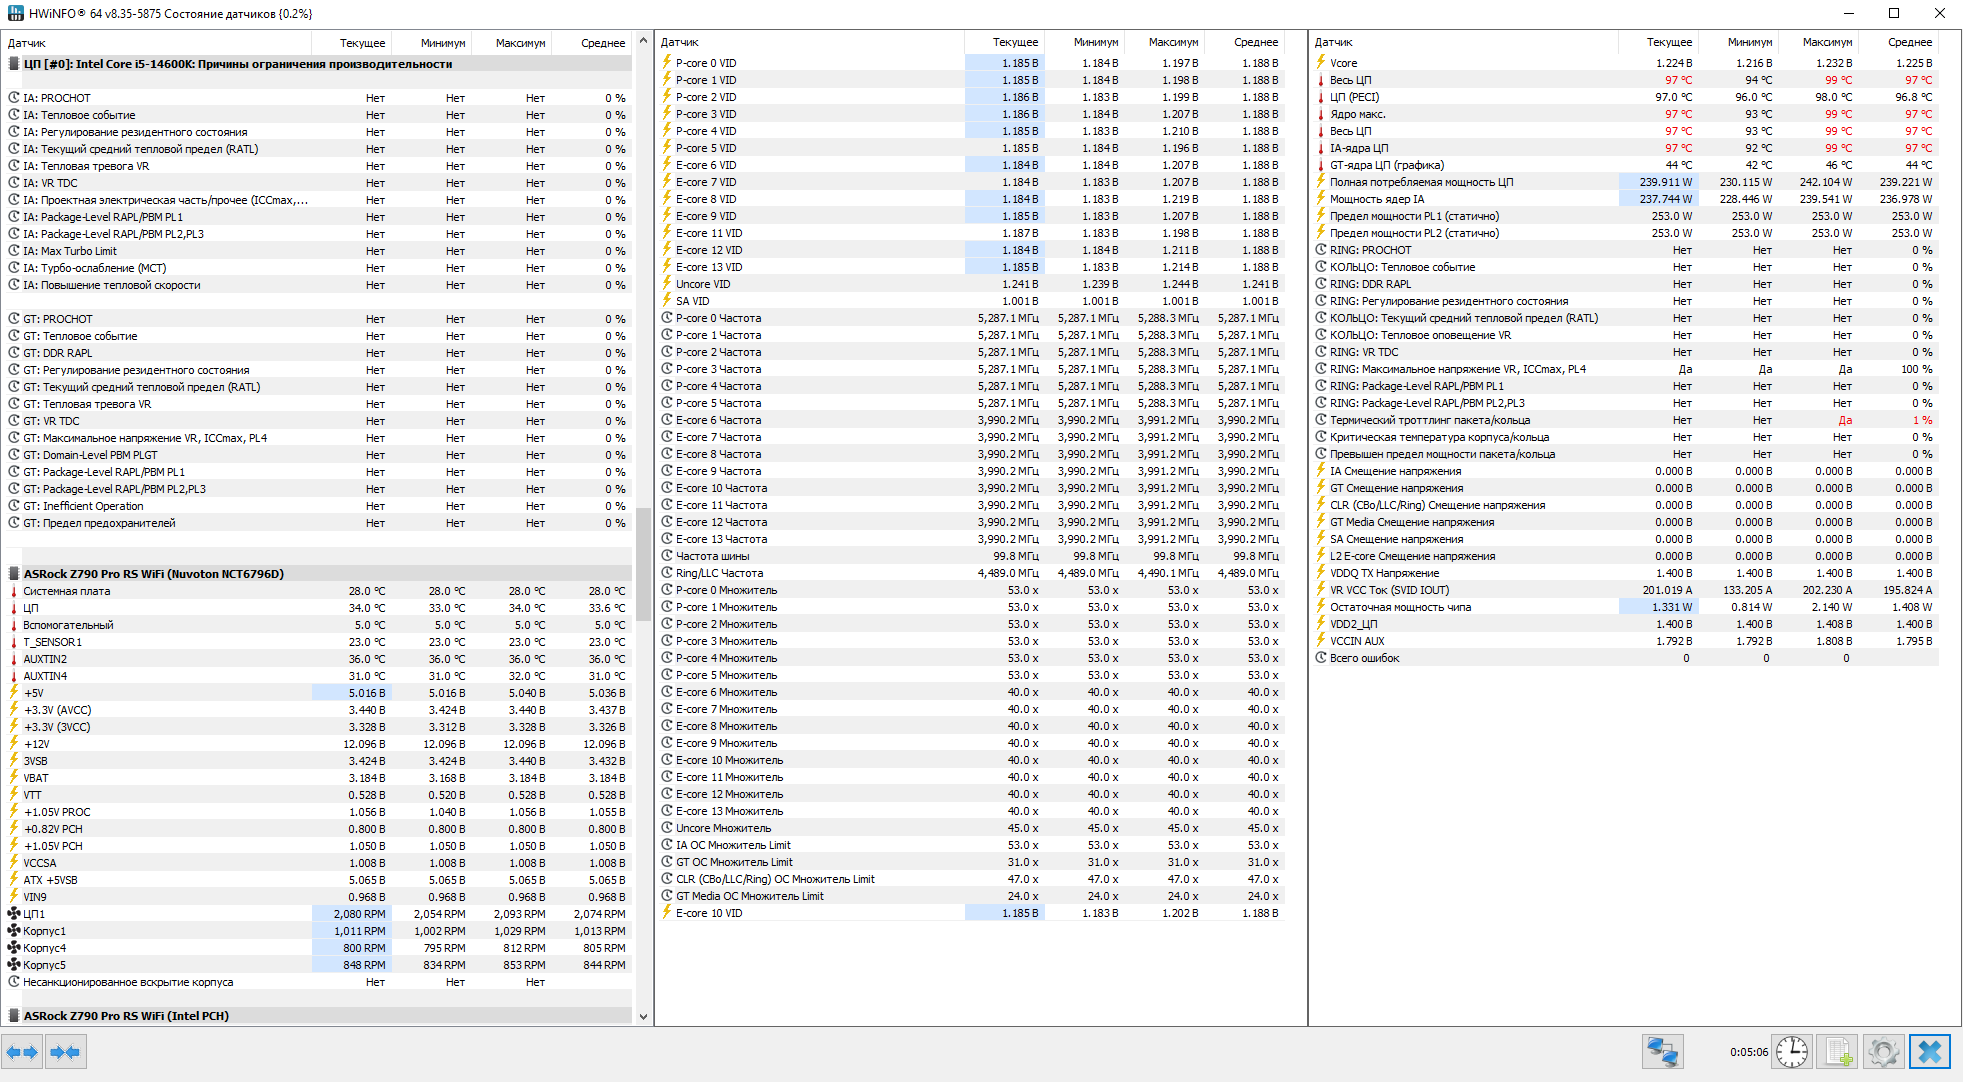This screenshot has height=1082, width=1963.
Task: Start logging with the document-plus icon
Action: [1837, 1052]
